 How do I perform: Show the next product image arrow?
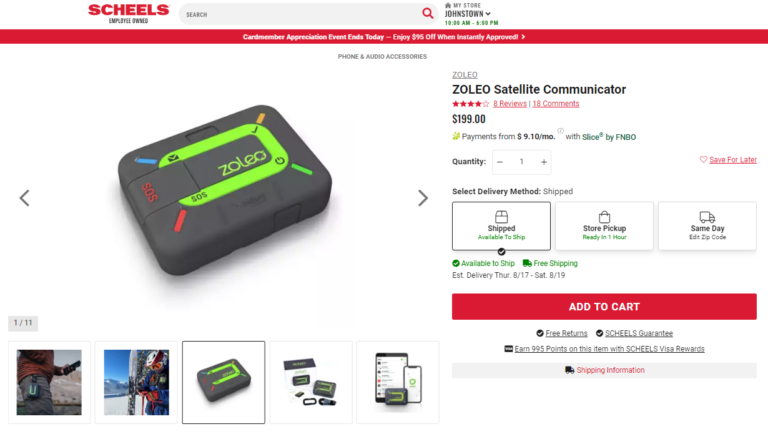(423, 198)
